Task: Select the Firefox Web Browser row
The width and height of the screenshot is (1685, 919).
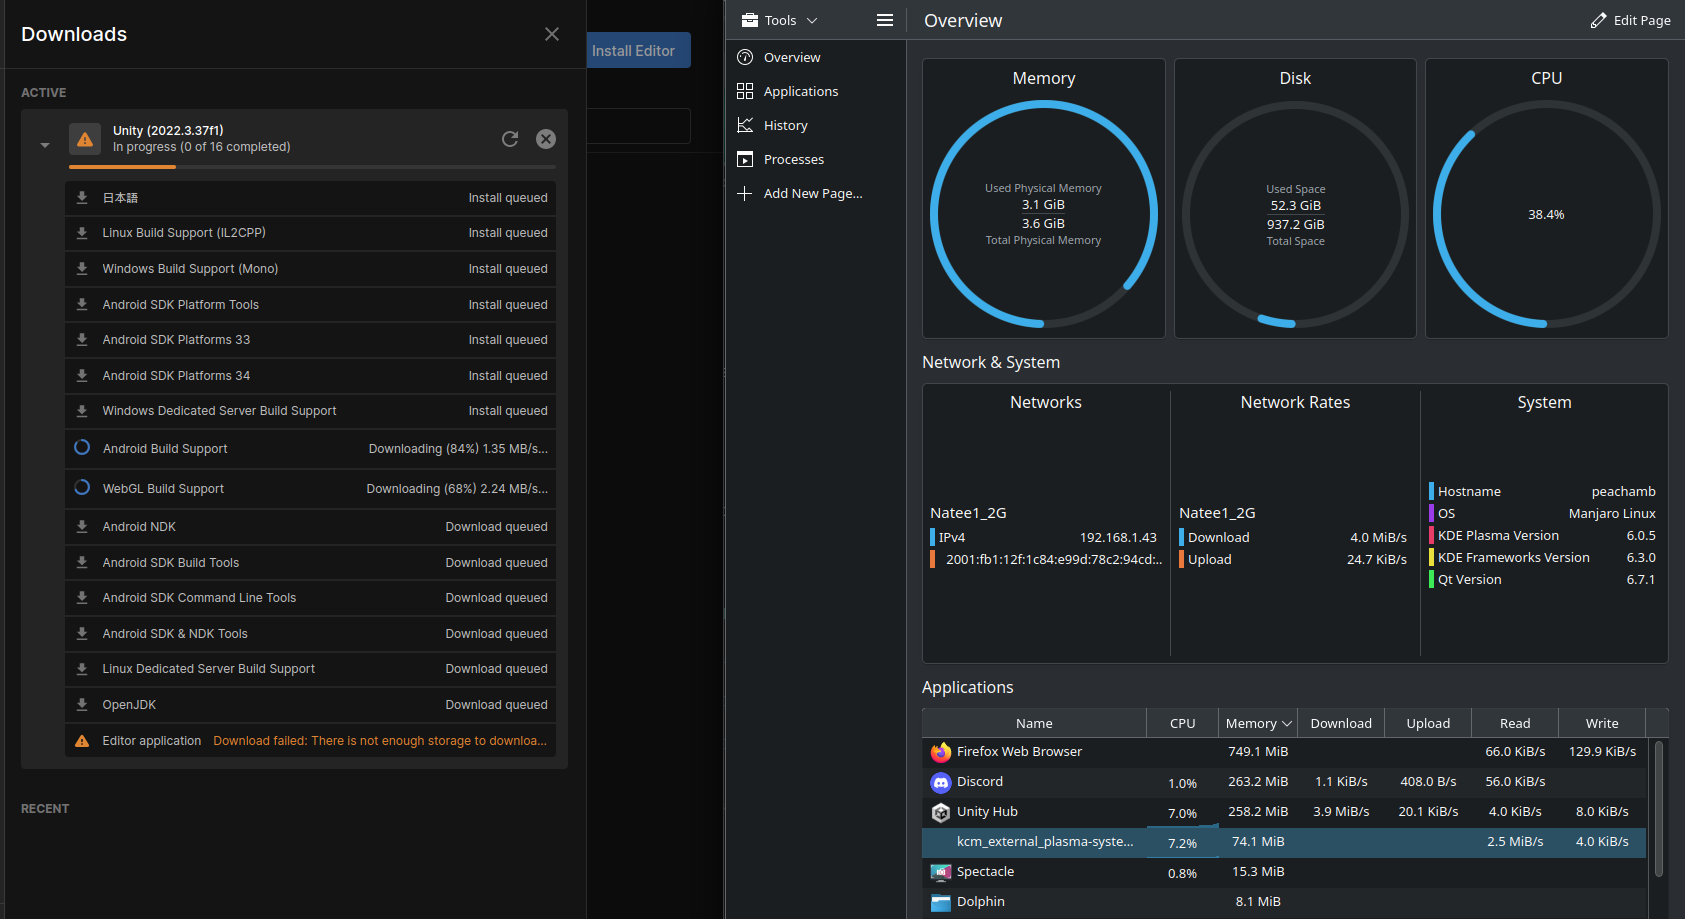Action: (x=1019, y=752)
